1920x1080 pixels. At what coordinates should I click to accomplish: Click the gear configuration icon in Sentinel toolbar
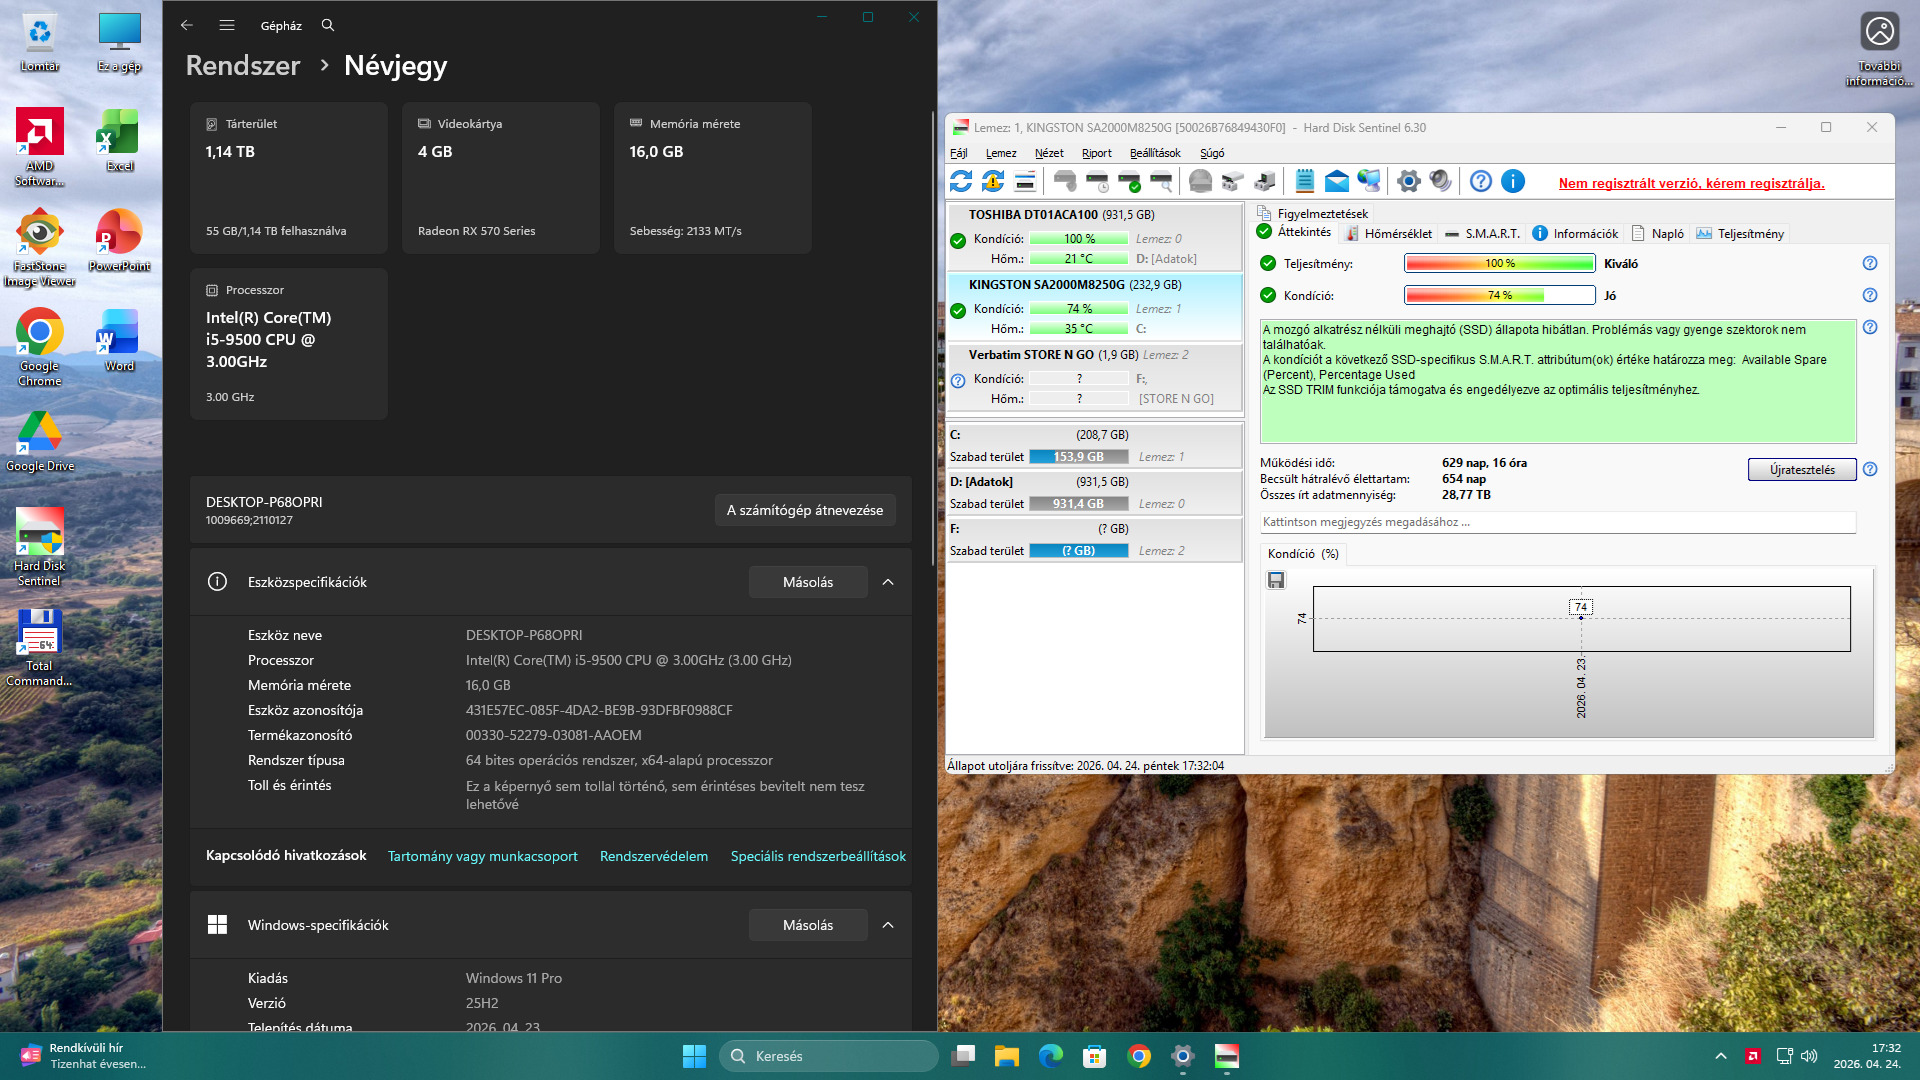coord(1408,181)
